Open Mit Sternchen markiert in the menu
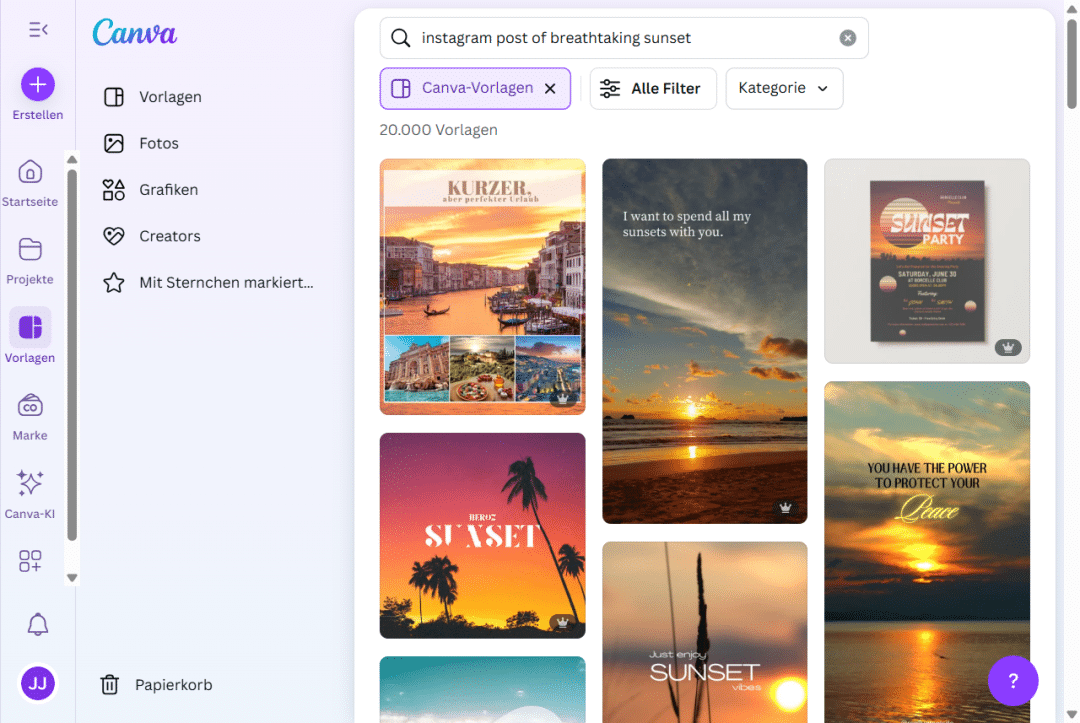The image size is (1080, 723). [x=208, y=282]
